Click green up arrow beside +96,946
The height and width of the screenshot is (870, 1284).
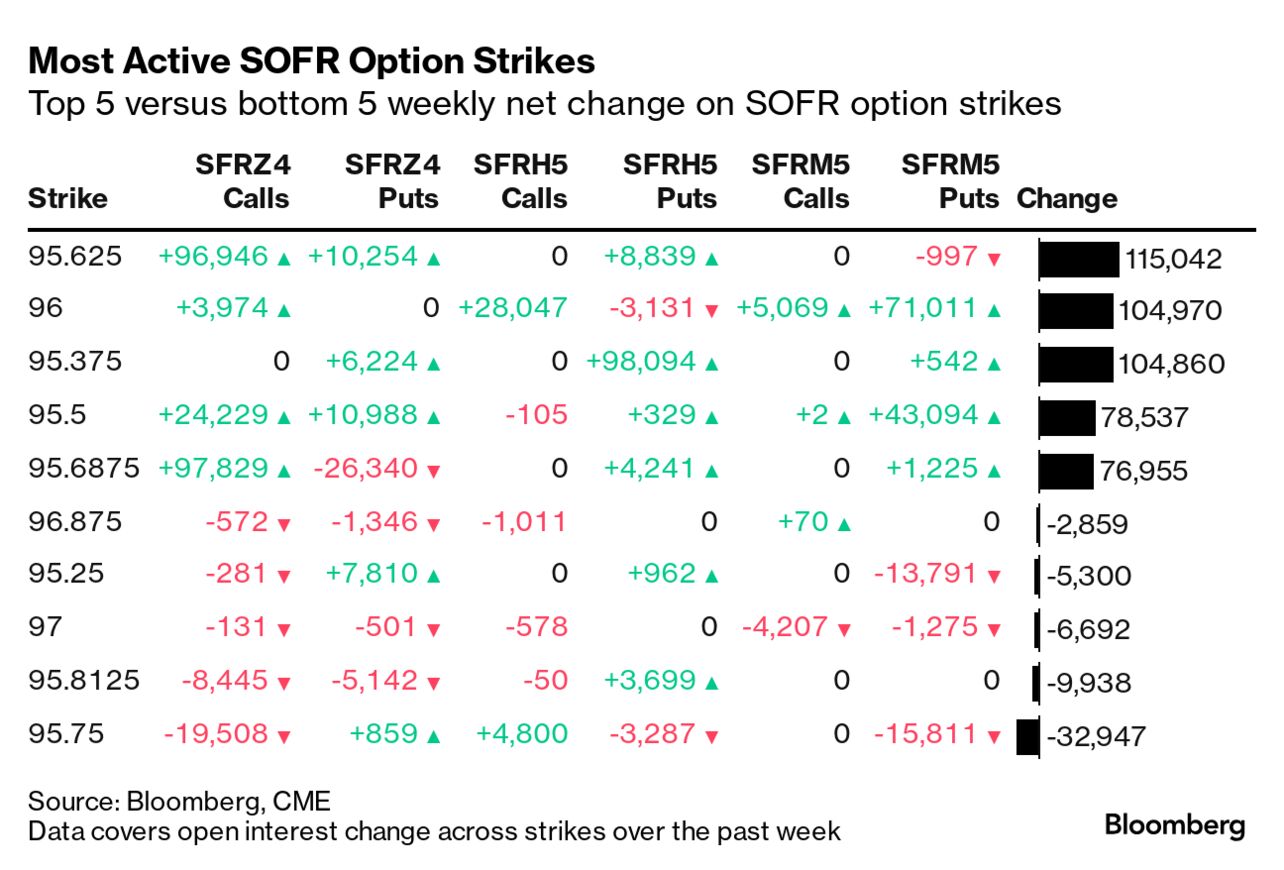pos(284,259)
